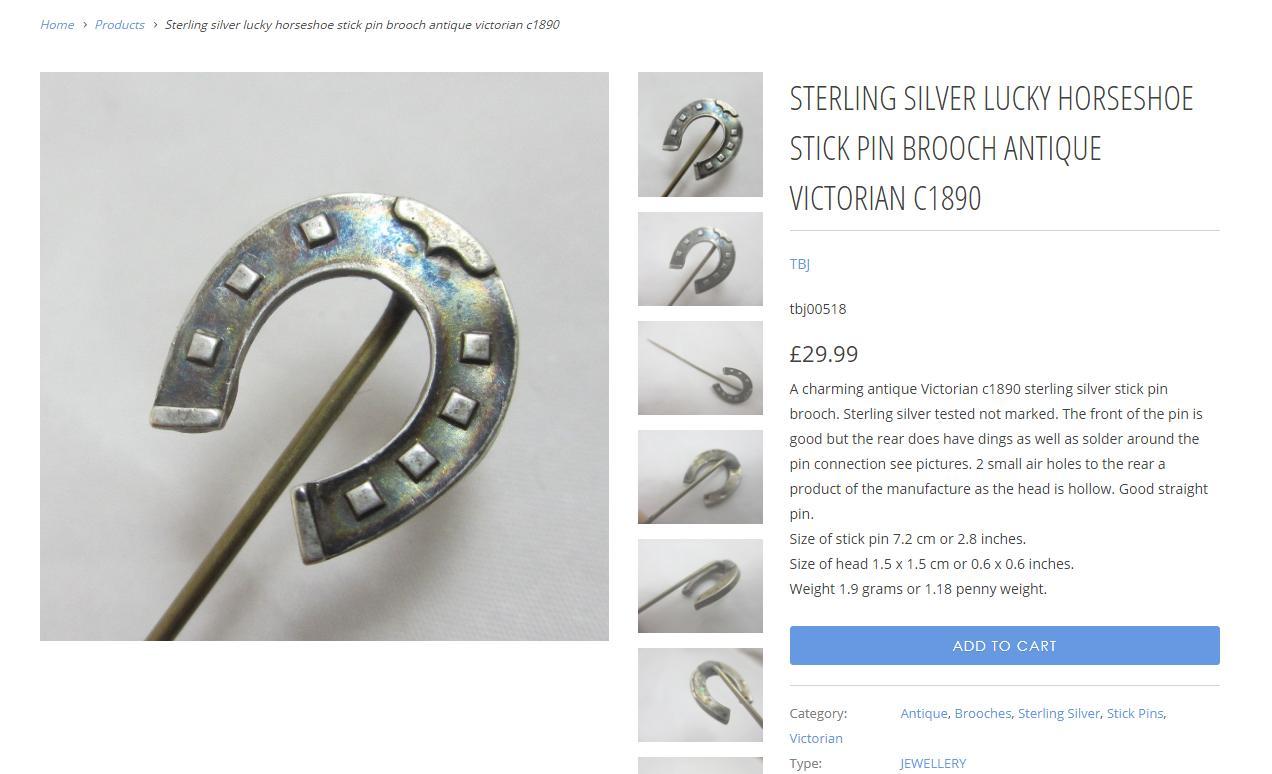The width and height of the screenshot is (1272, 774).
Task: Open the Brooches category link
Action: coord(982,713)
